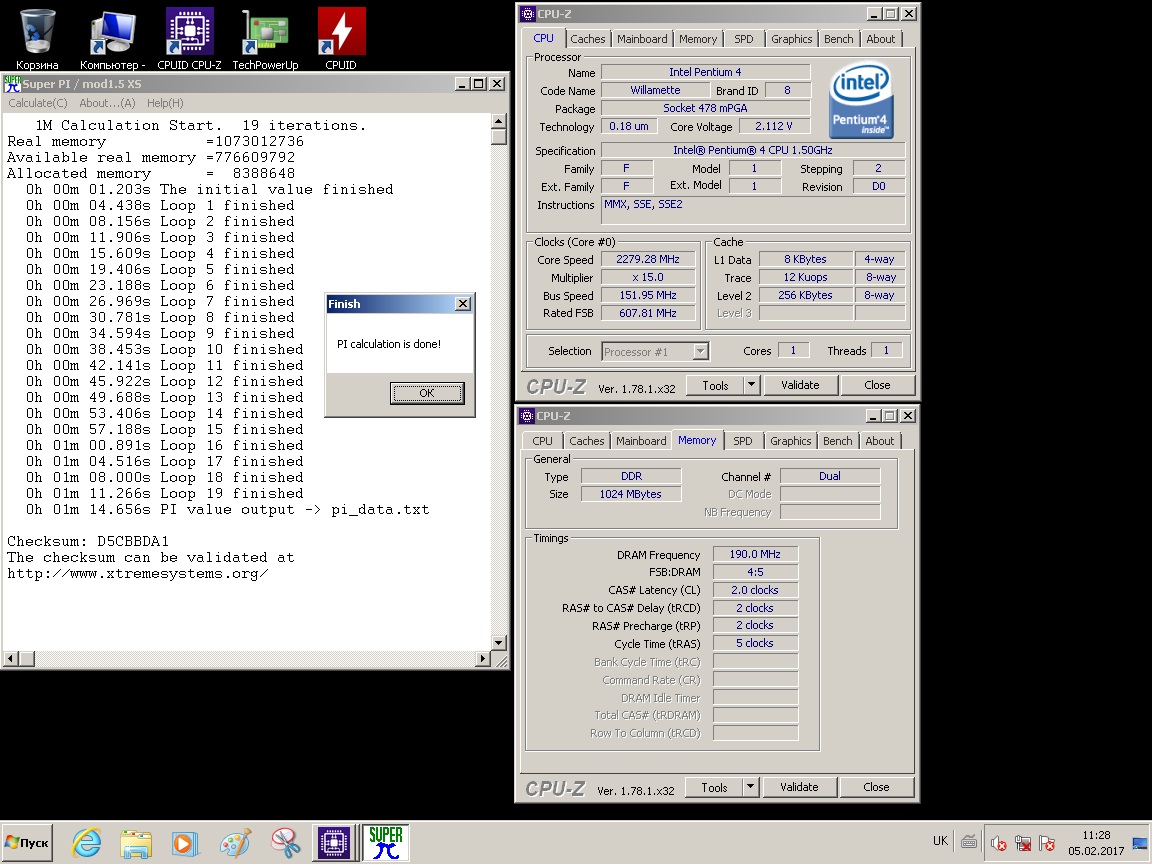The image size is (1152, 864).
Task: Click Tools button in top CPU-Z
Action: (x=715, y=385)
